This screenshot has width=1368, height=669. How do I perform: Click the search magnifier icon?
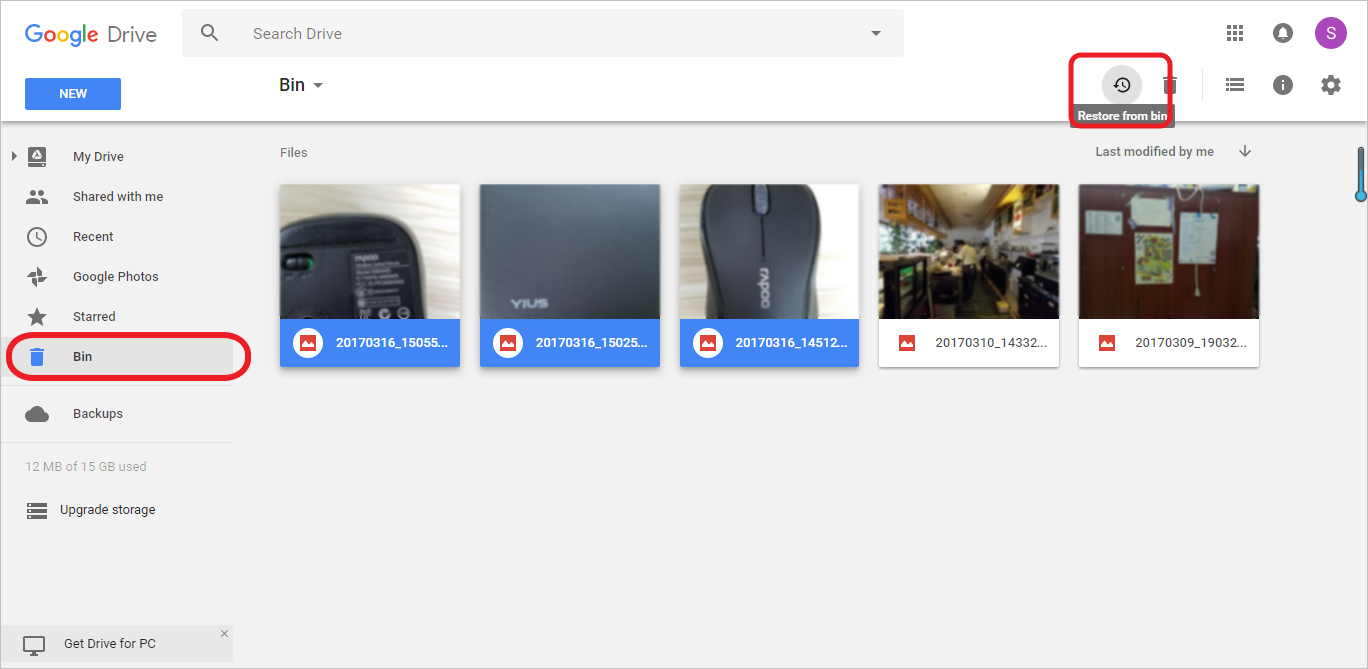(209, 33)
